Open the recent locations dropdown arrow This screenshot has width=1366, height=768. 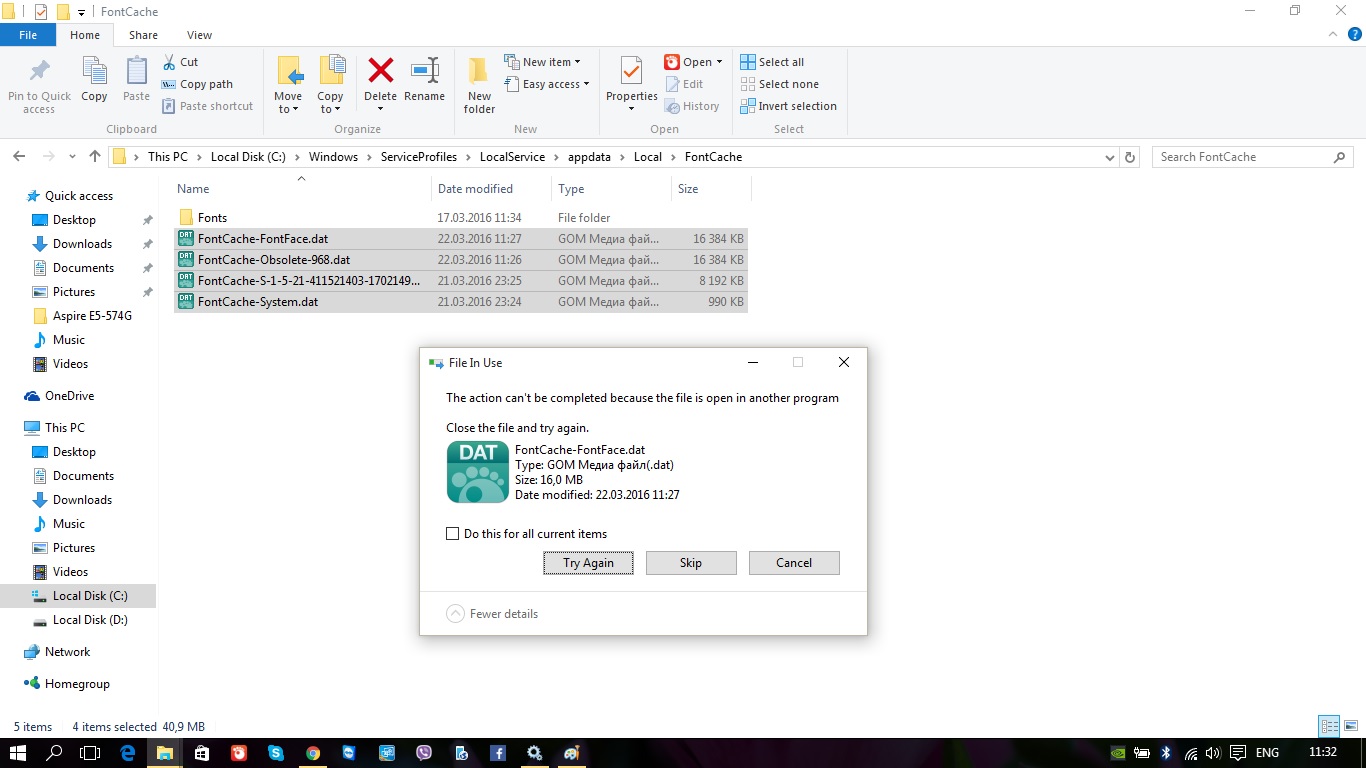pyautogui.click(x=72, y=157)
